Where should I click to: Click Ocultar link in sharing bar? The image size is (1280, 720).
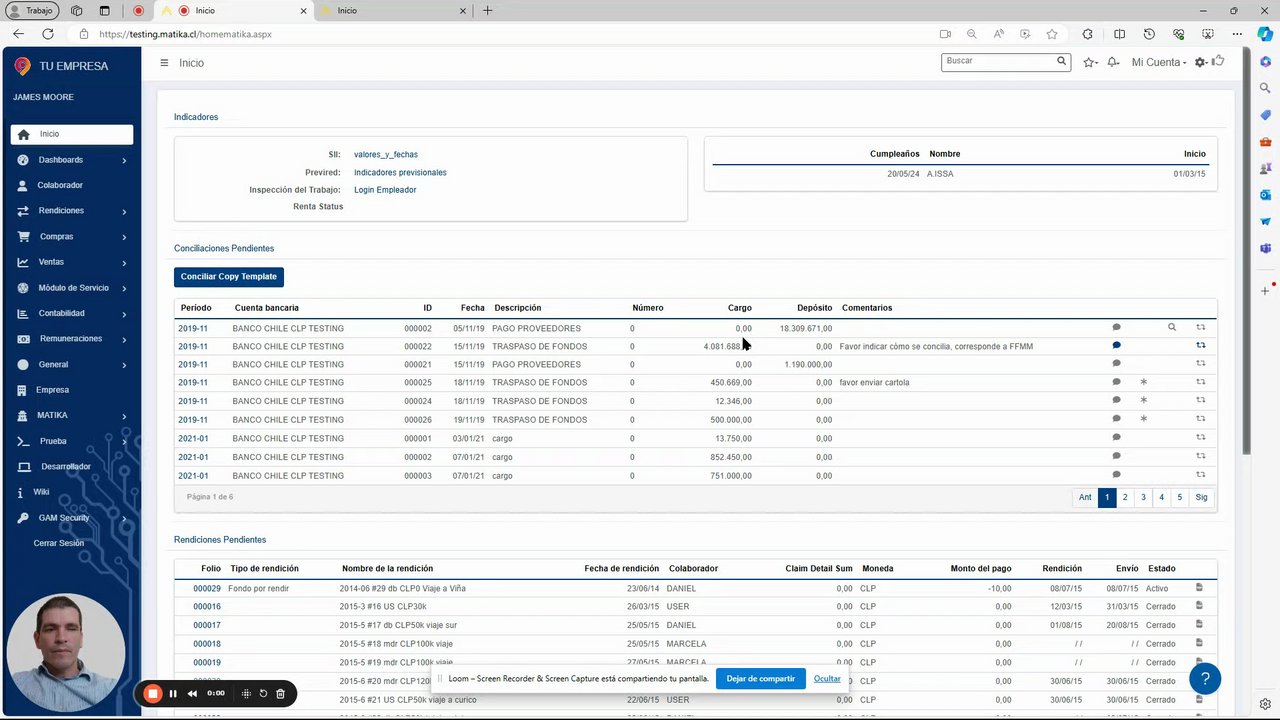pos(827,679)
